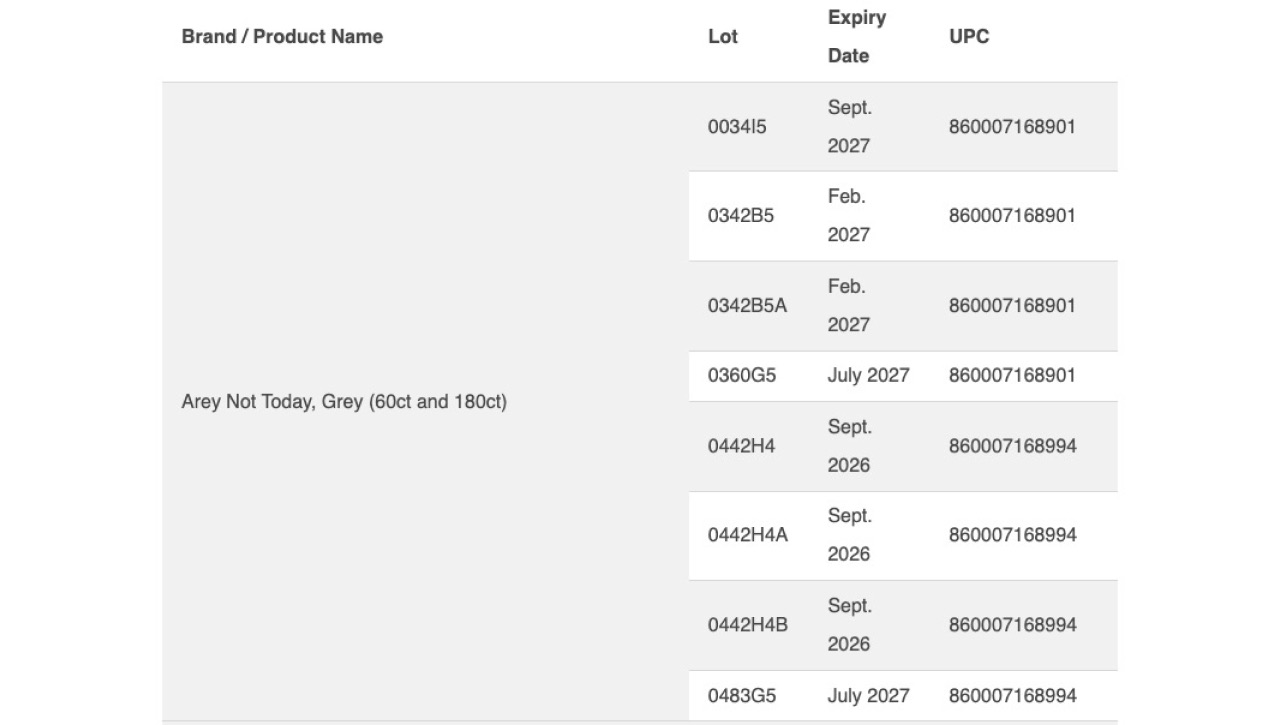Click the UPC in the 0483G5 row
1280x725 pixels.
tap(1013, 696)
